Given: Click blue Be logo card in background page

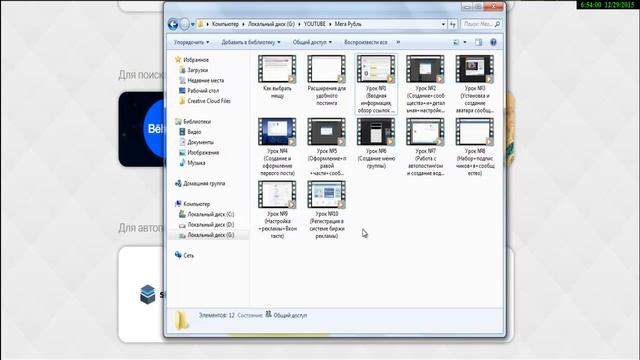Looking at the screenshot, I should click(x=141, y=129).
